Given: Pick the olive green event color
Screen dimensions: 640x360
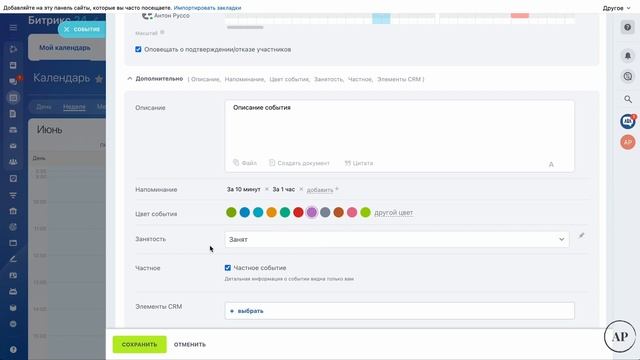Looking at the screenshot, I should (x=231, y=212).
